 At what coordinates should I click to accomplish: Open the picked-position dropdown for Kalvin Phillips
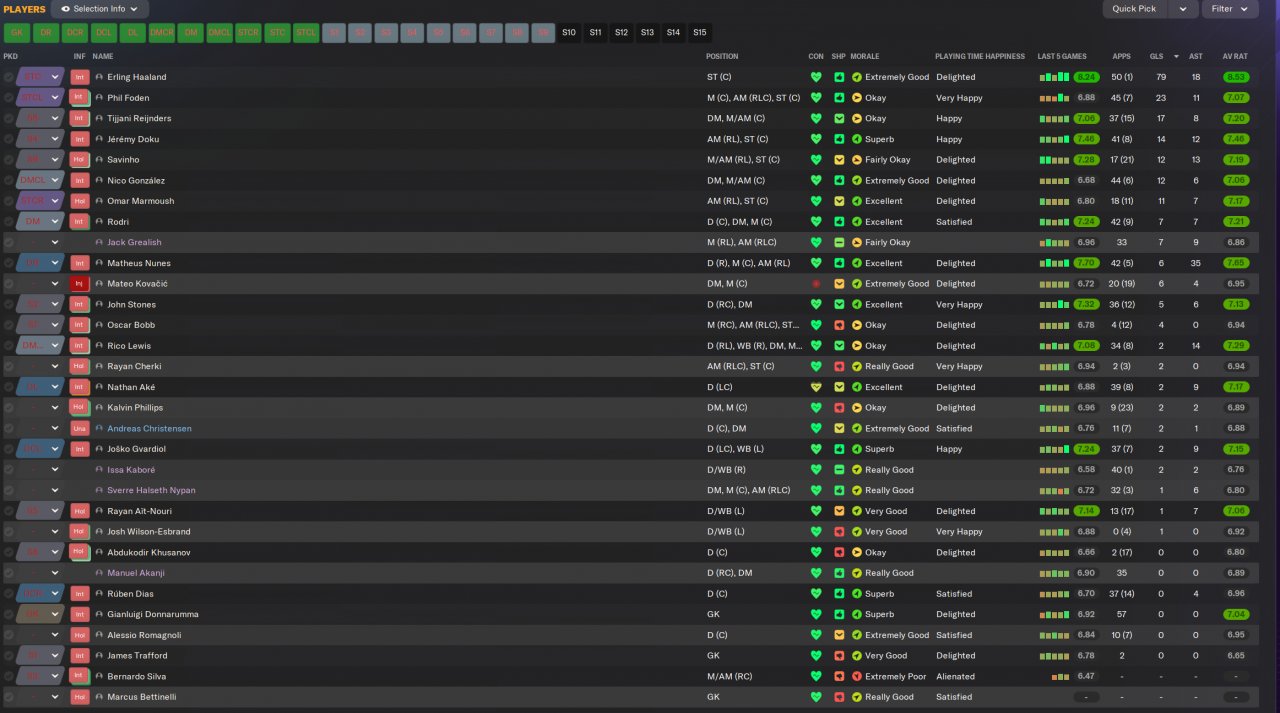(x=55, y=408)
